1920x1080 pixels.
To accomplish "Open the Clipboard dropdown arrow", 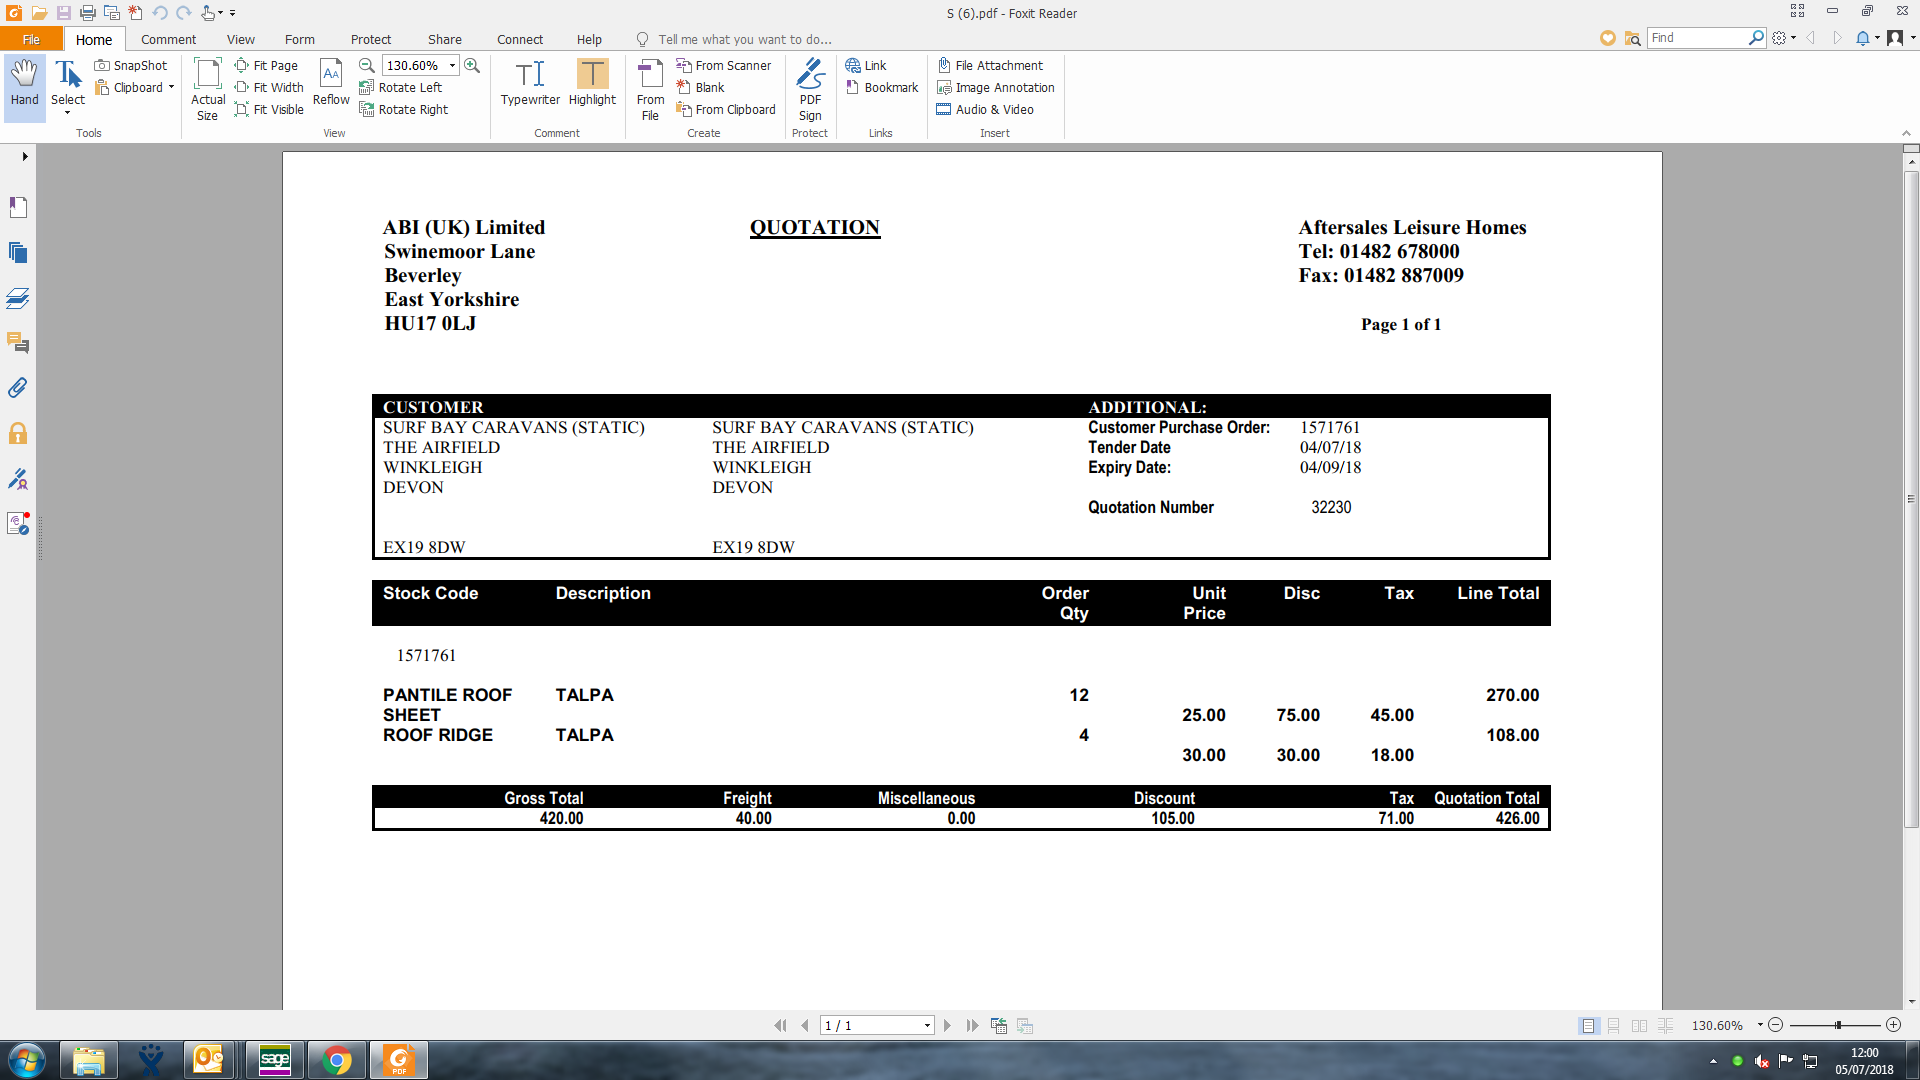I will [172, 88].
